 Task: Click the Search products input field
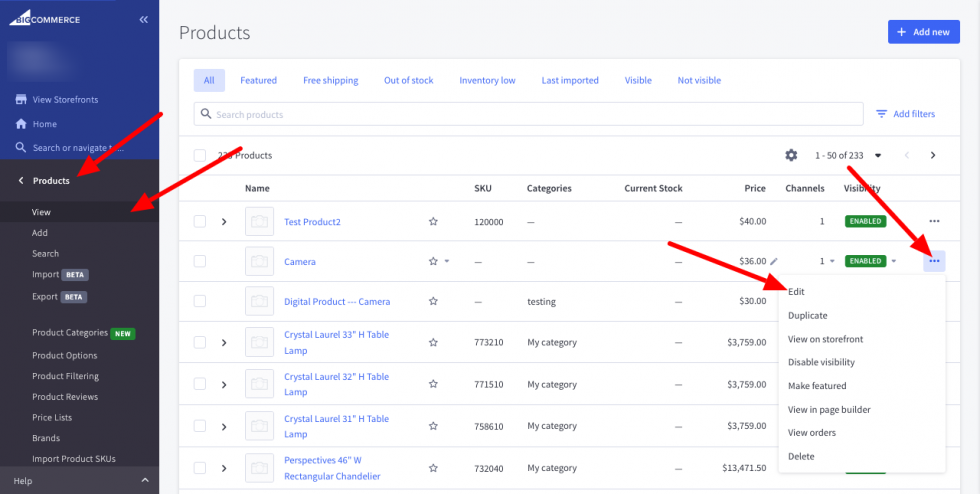coord(530,114)
